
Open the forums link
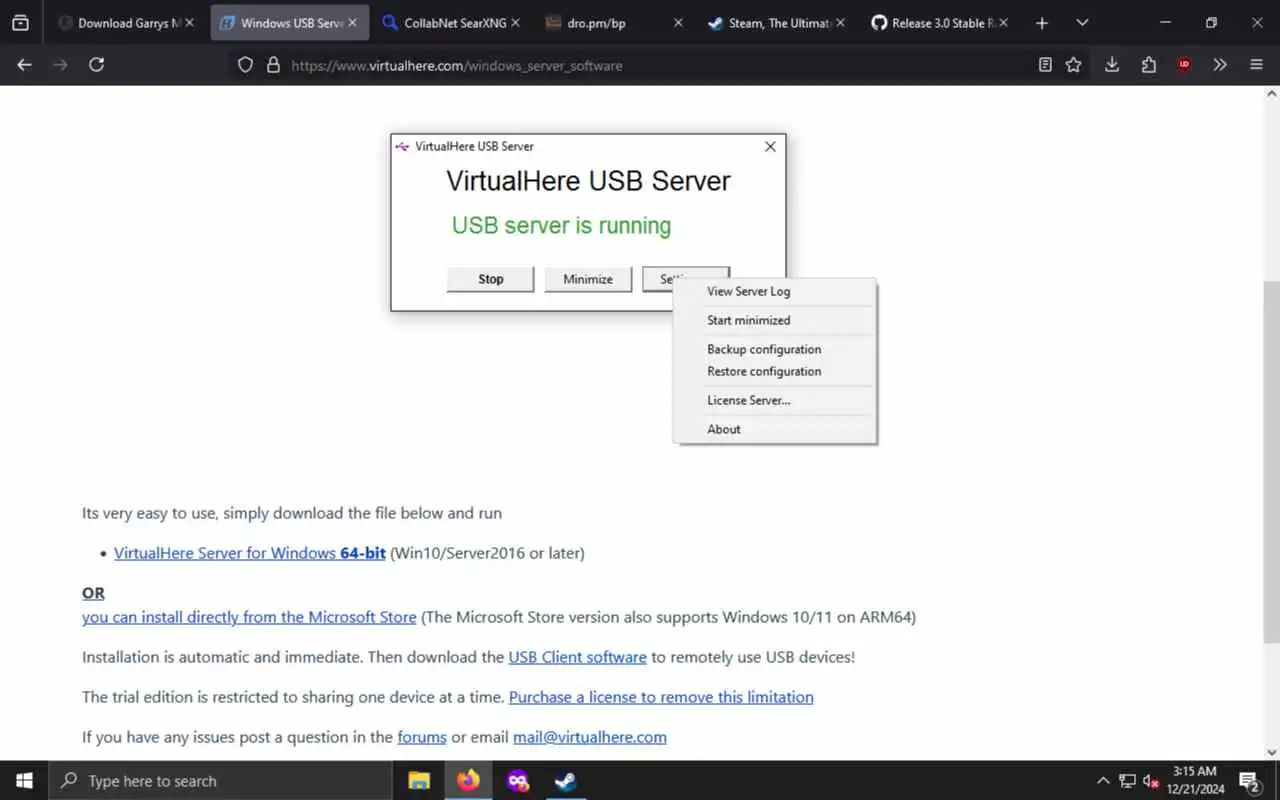422,737
